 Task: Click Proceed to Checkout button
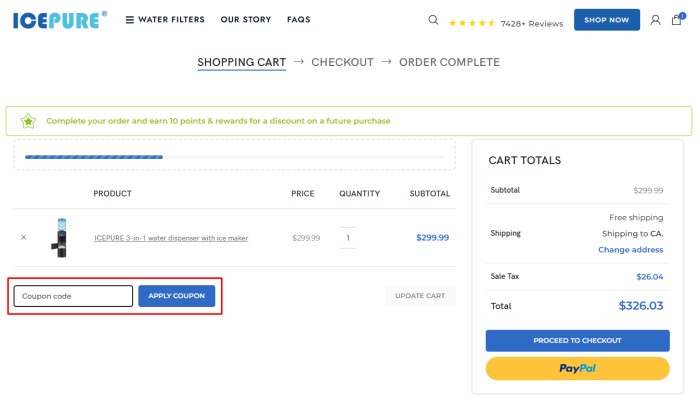(x=577, y=341)
